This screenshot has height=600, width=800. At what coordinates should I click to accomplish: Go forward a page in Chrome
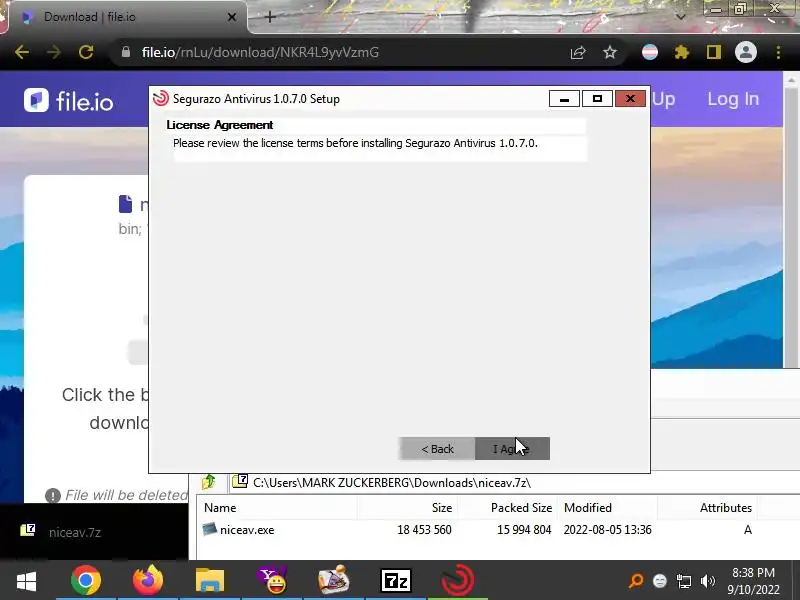pos(54,52)
